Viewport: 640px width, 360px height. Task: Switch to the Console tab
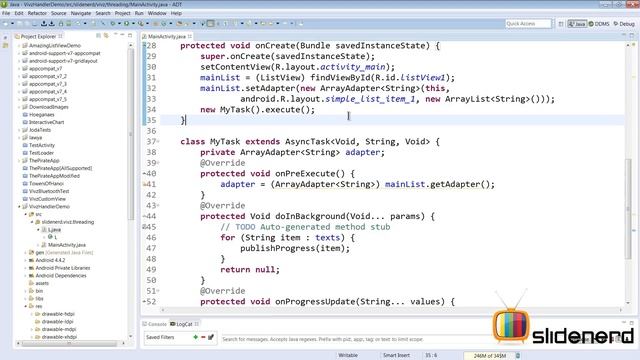[154, 324]
